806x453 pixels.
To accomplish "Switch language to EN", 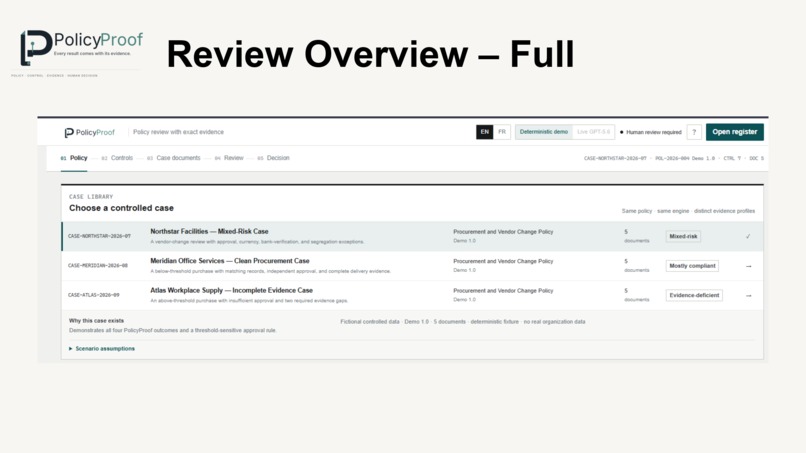I will pos(484,132).
